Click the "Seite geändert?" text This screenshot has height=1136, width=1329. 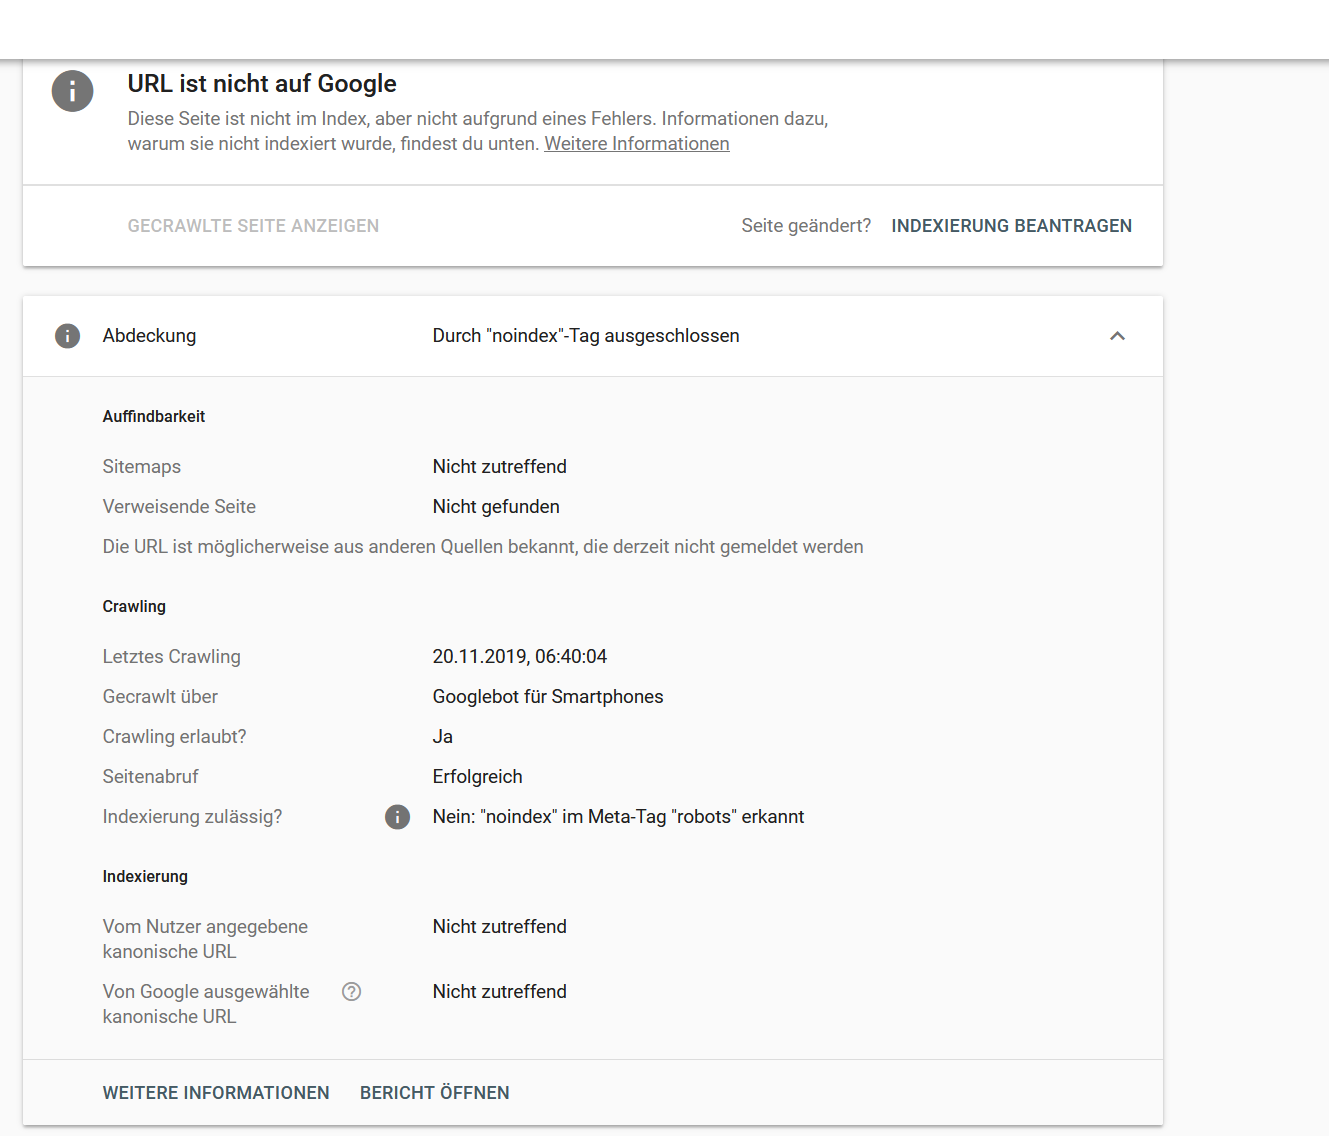(x=806, y=226)
